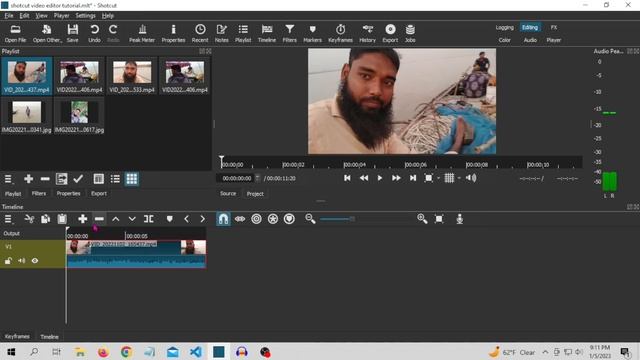Open the Peak Meter panel
Image resolution: width=640 pixels, height=360 pixels.
(x=142, y=33)
